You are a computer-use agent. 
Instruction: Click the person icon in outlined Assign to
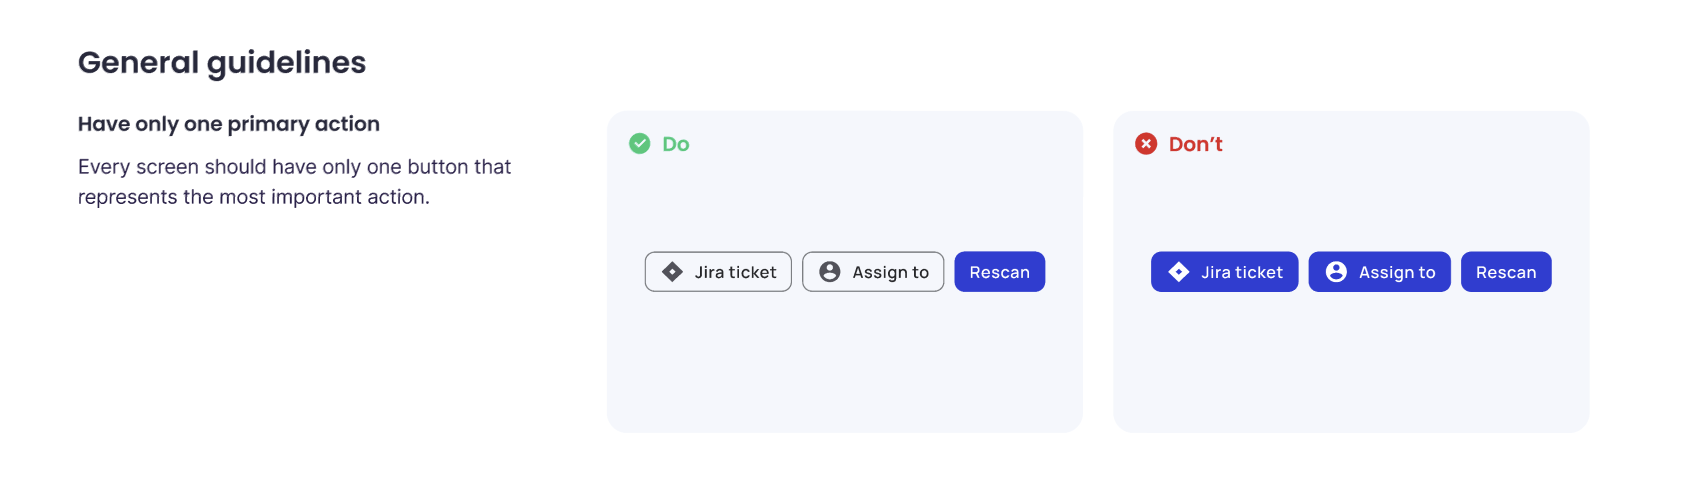pos(830,272)
